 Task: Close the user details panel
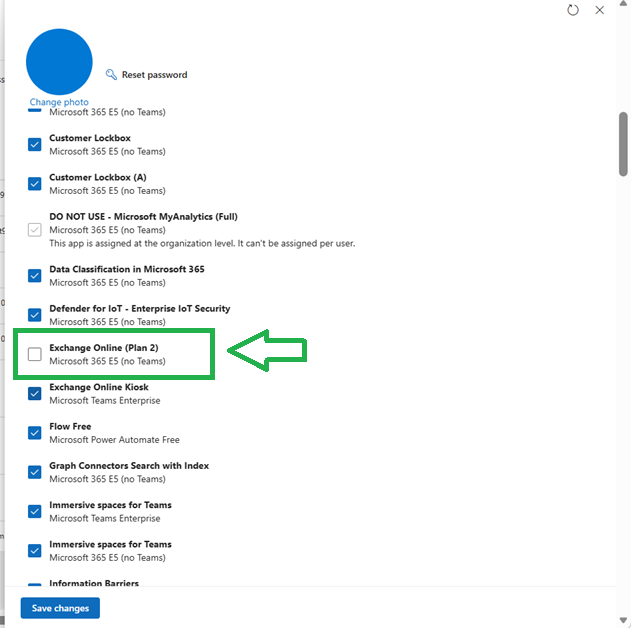pyautogui.click(x=600, y=10)
